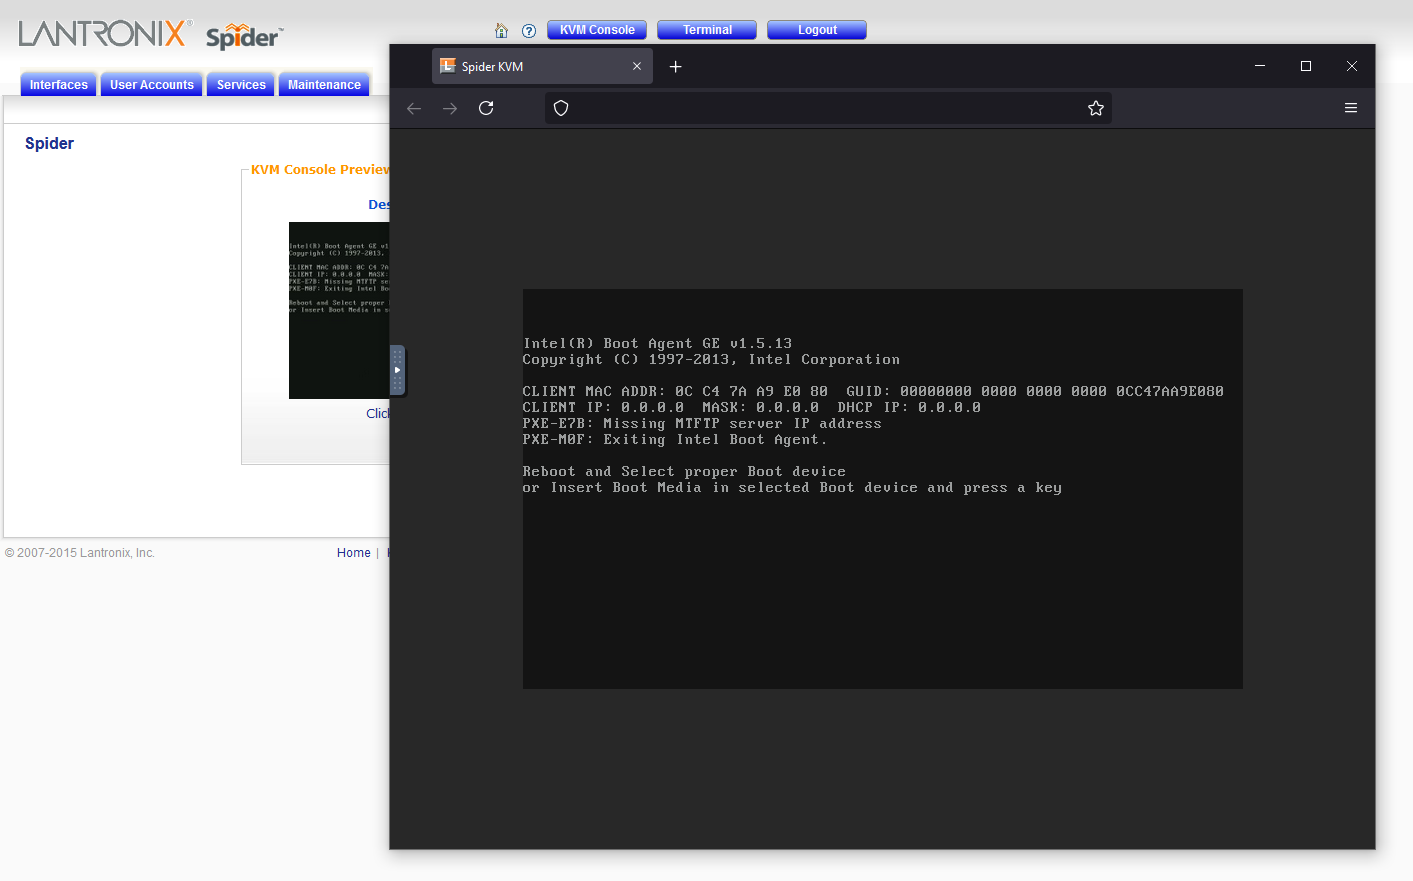Open the User Accounts menu
The width and height of the screenshot is (1413, 881).
[152, 85]
